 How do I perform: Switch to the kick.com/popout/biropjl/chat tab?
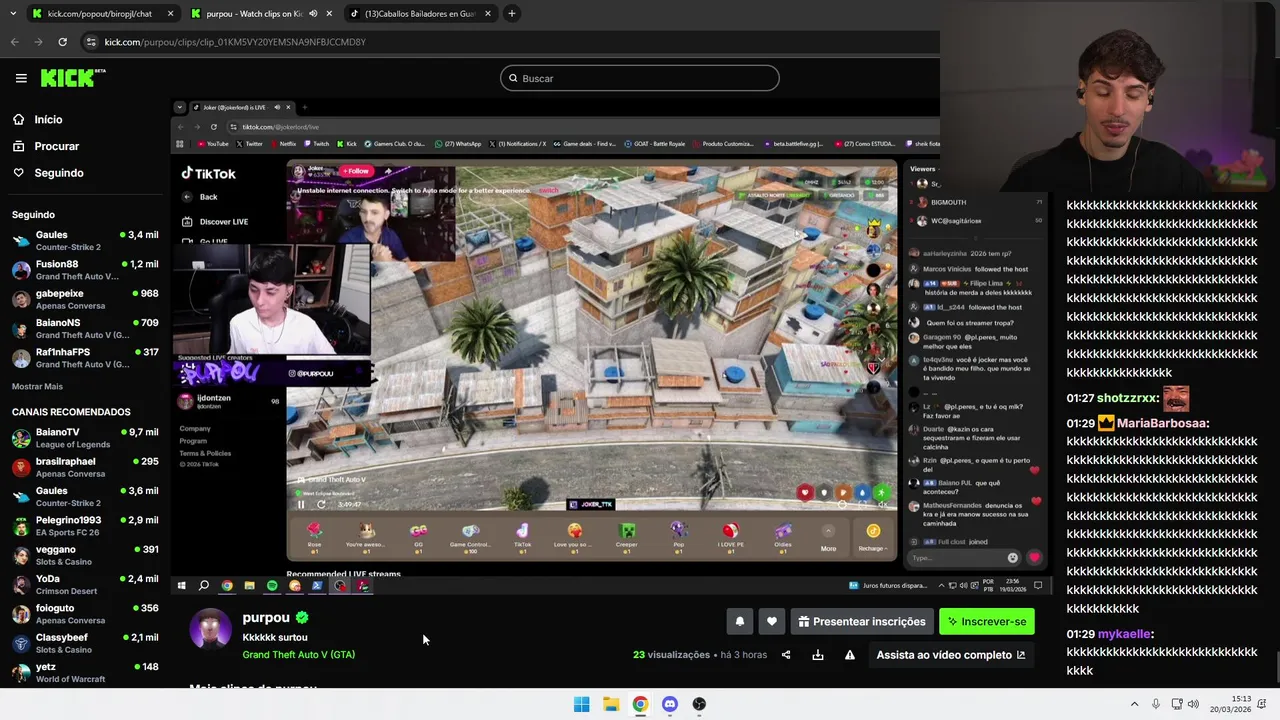(102, 14)
